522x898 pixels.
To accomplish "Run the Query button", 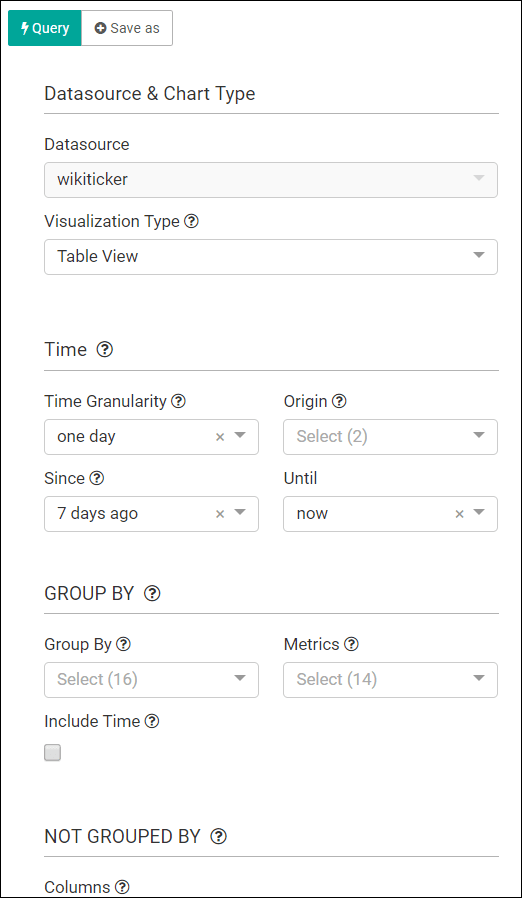I will [45, 28].
